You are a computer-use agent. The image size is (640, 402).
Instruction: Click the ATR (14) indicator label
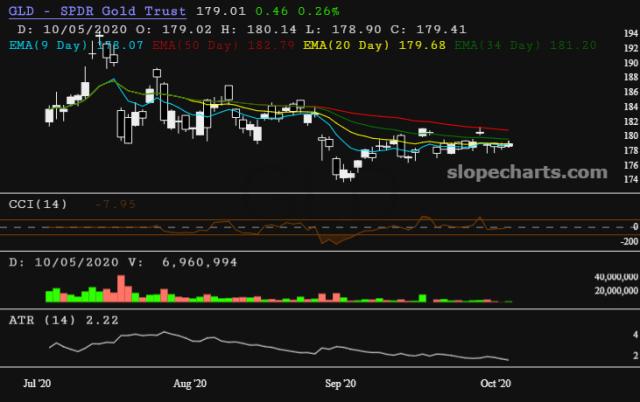pyautogui.click(x=42, y=320)
